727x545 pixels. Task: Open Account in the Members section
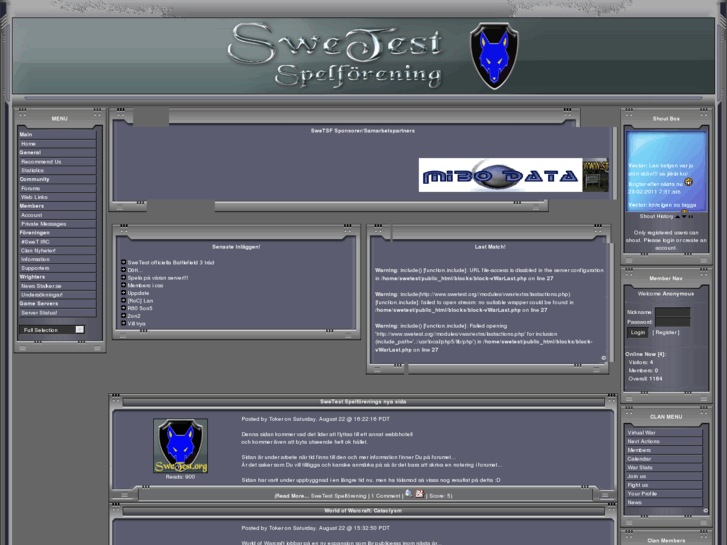coord(32,215)
